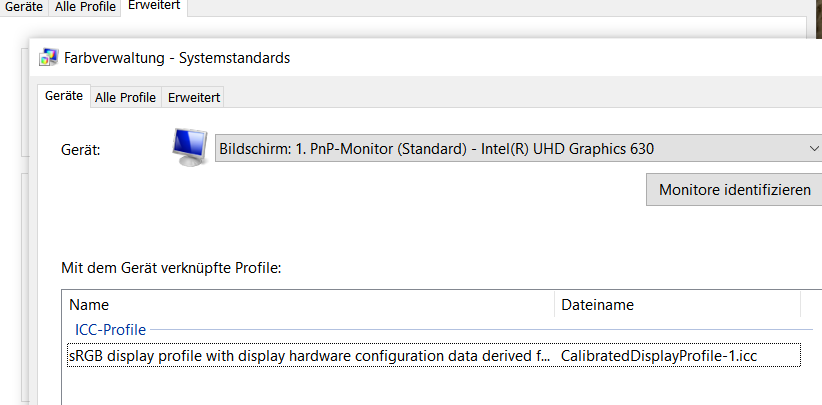Expand the Bildschirm dropdown using its chevron arrow
This screenshot has height=405, width=822.
click(x=811, y=149)
